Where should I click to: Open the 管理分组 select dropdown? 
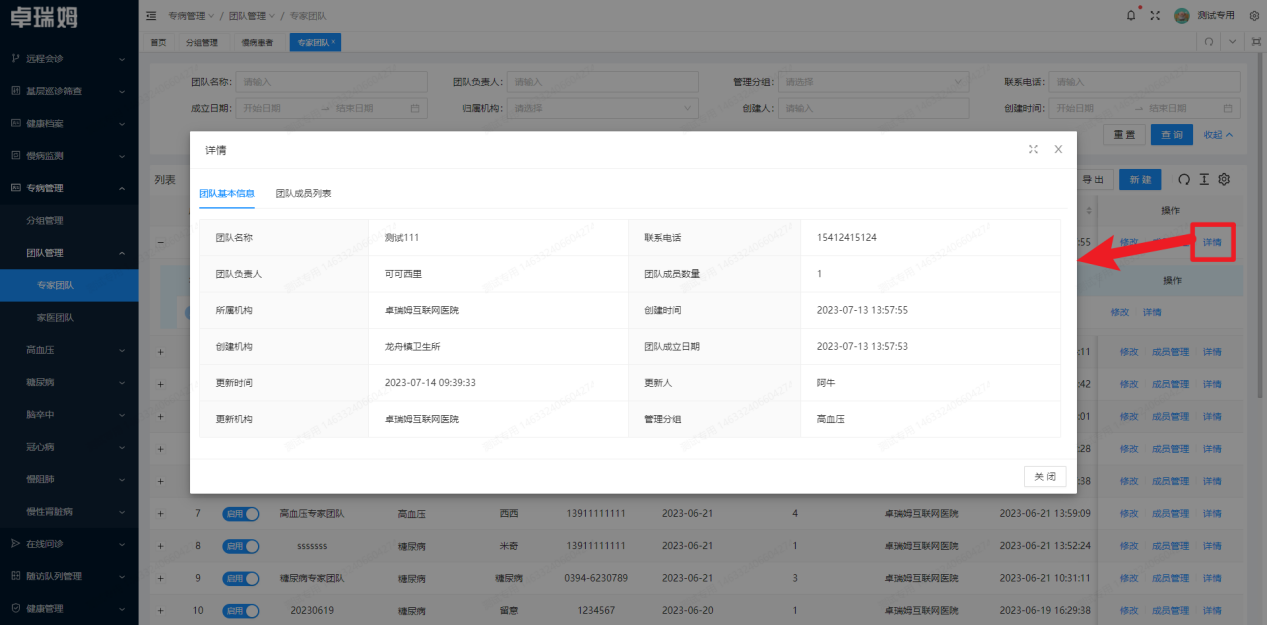tap(873, 82)
